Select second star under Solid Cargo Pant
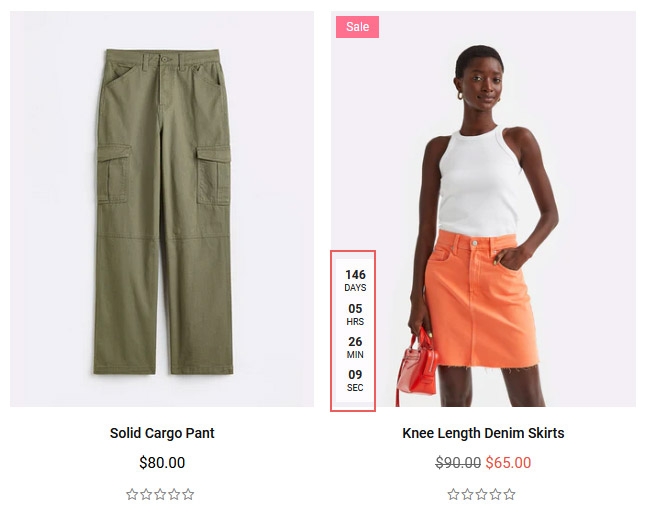652x512 pixels. tap(146, 494)
